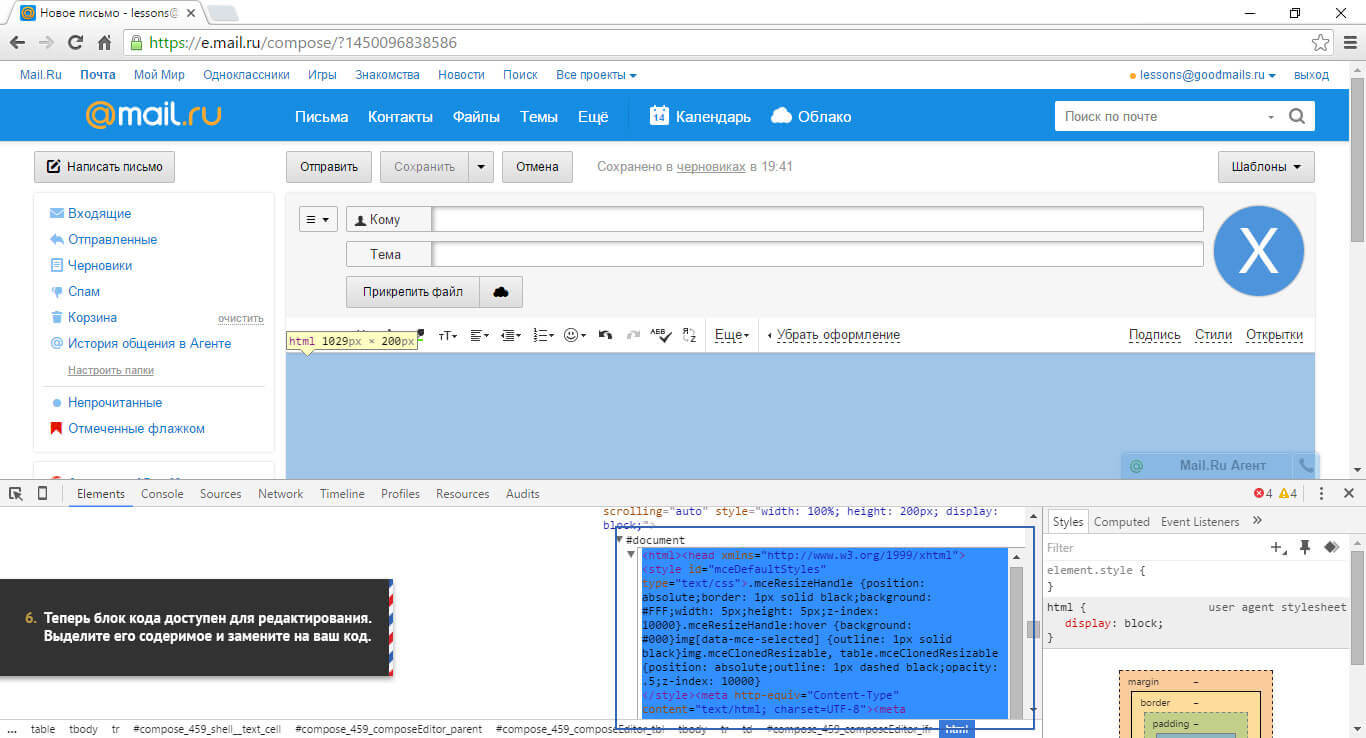
Task: Open the Входящие folder
Action: pos(99,214)
